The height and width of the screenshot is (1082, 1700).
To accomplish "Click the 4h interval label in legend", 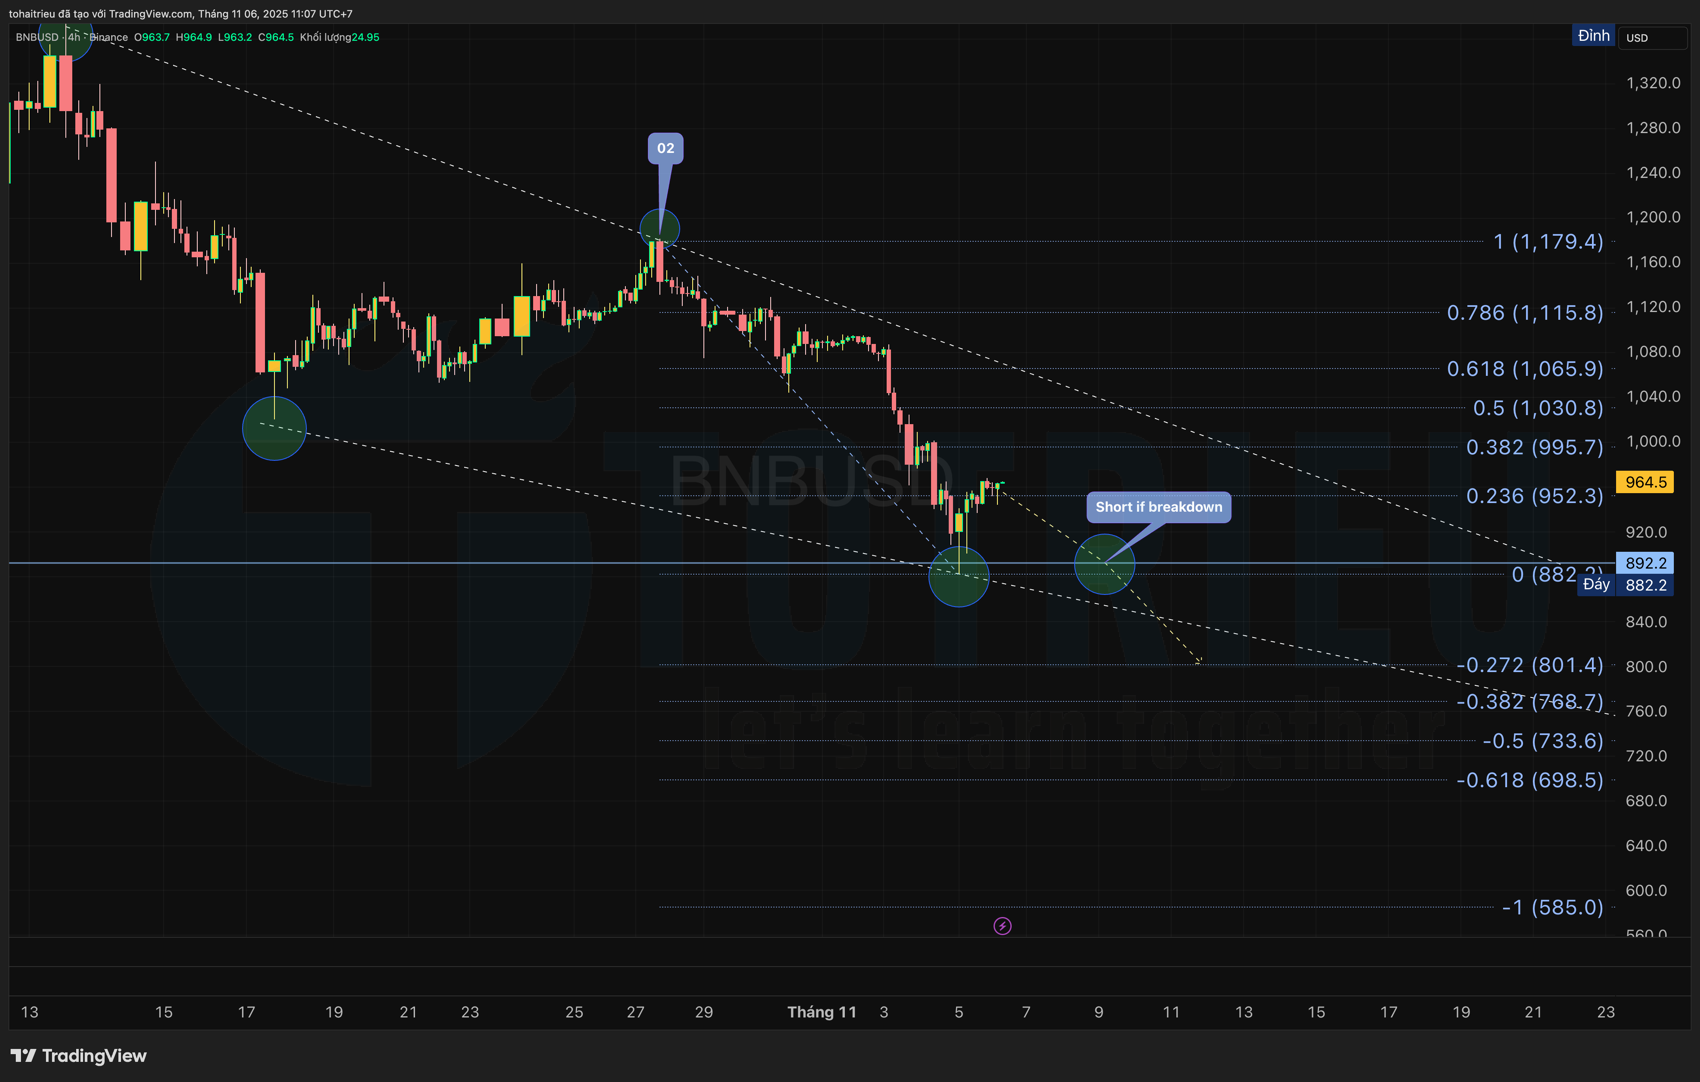I will tap(74, 37).
